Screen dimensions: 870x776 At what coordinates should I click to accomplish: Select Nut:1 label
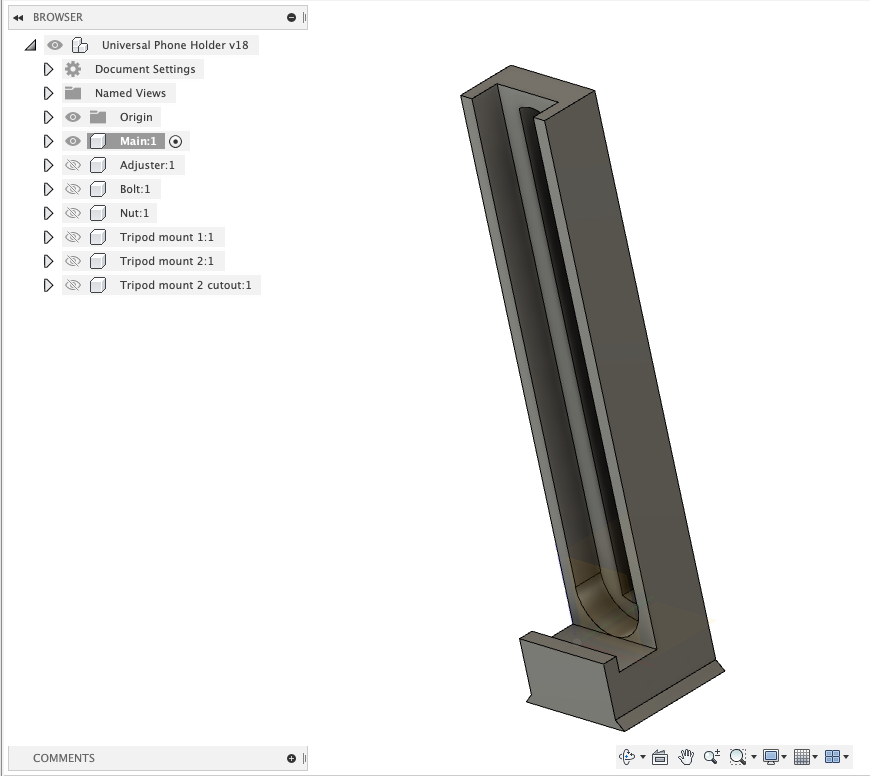point(134,213)
